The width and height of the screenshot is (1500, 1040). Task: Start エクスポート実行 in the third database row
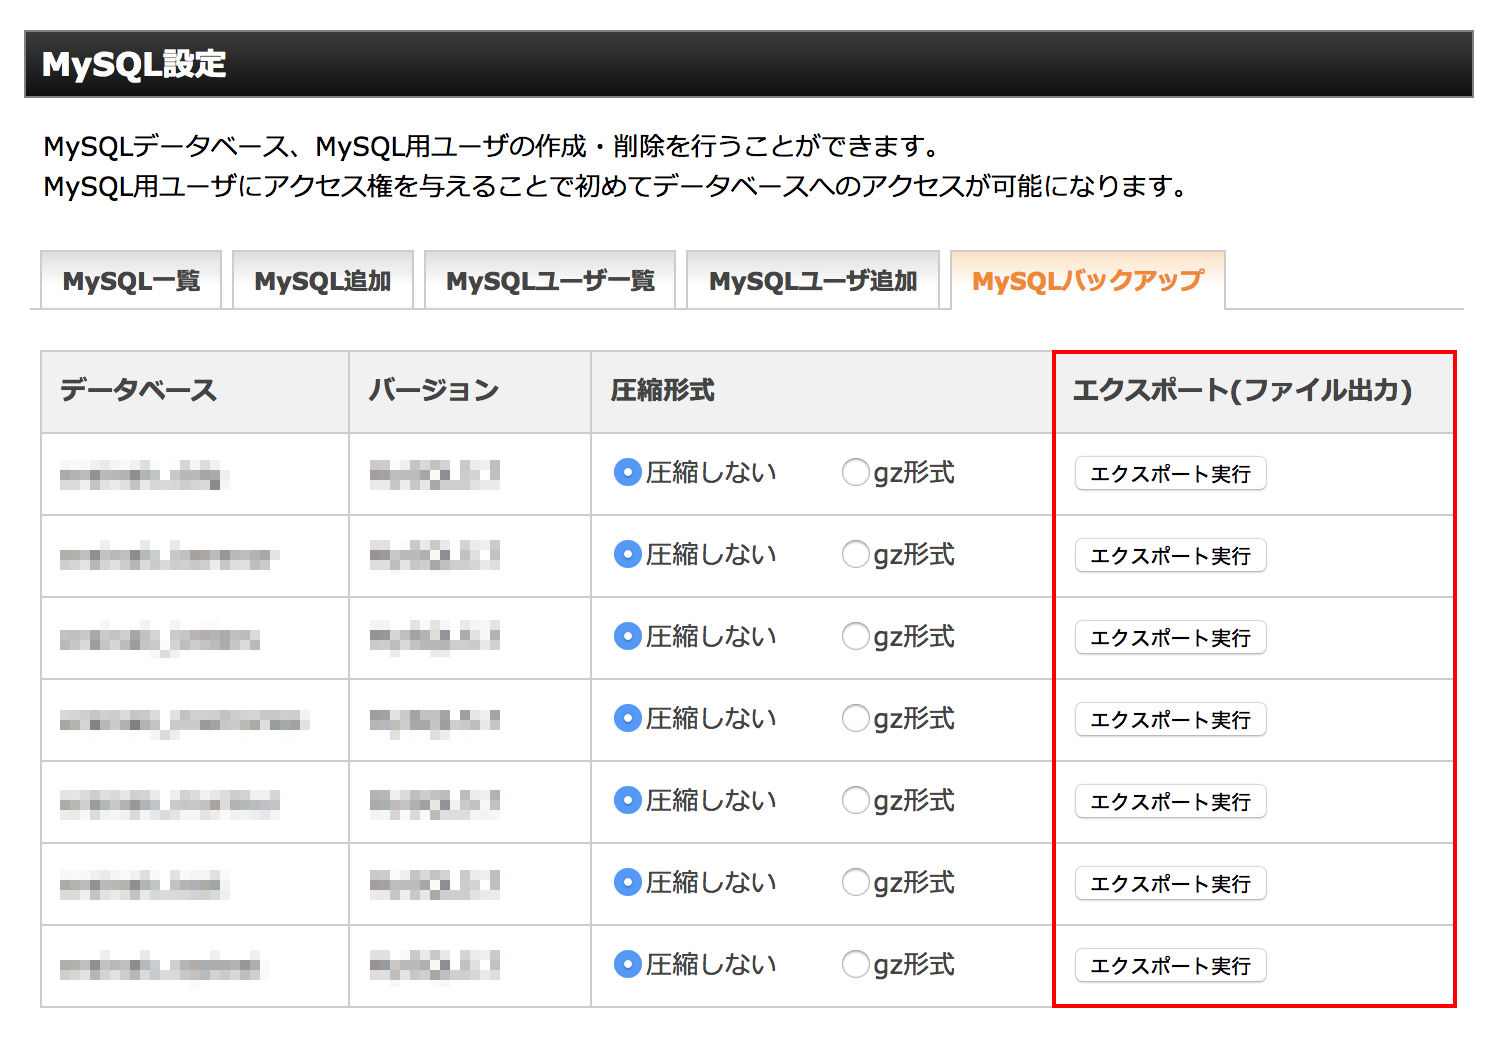1170,637
